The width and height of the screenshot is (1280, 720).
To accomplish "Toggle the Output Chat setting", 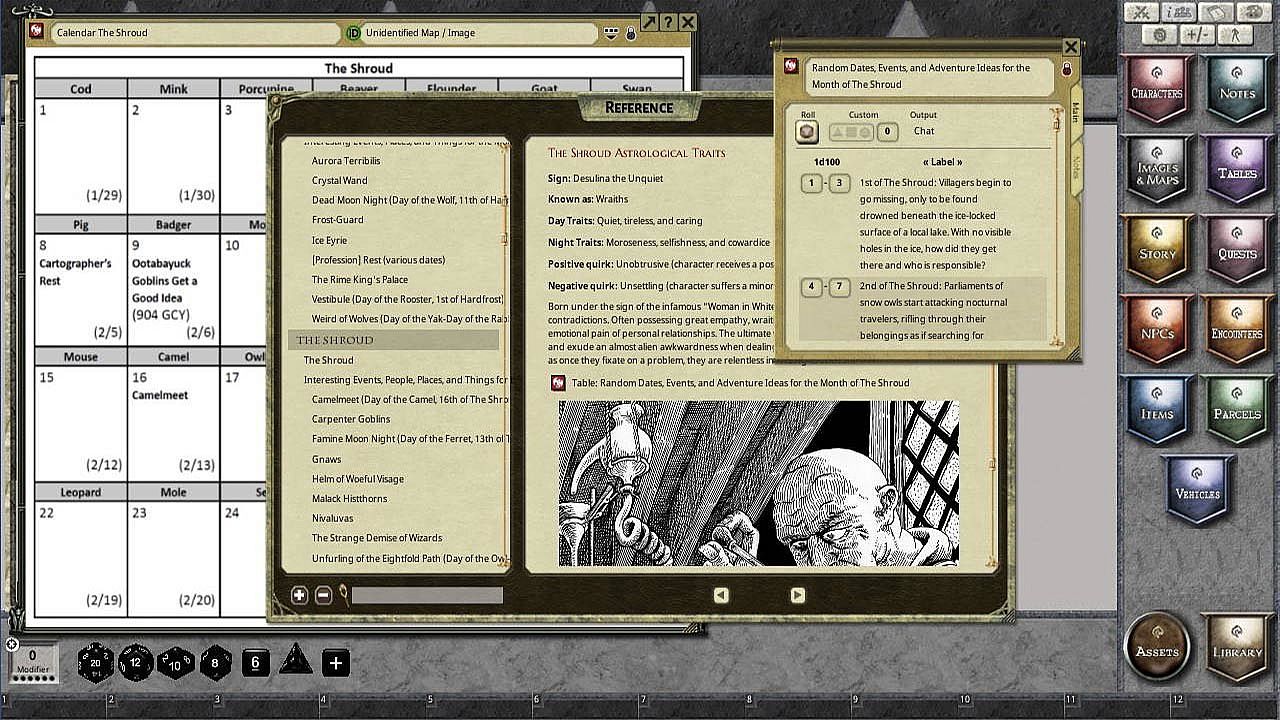I will tap(924, 131).
